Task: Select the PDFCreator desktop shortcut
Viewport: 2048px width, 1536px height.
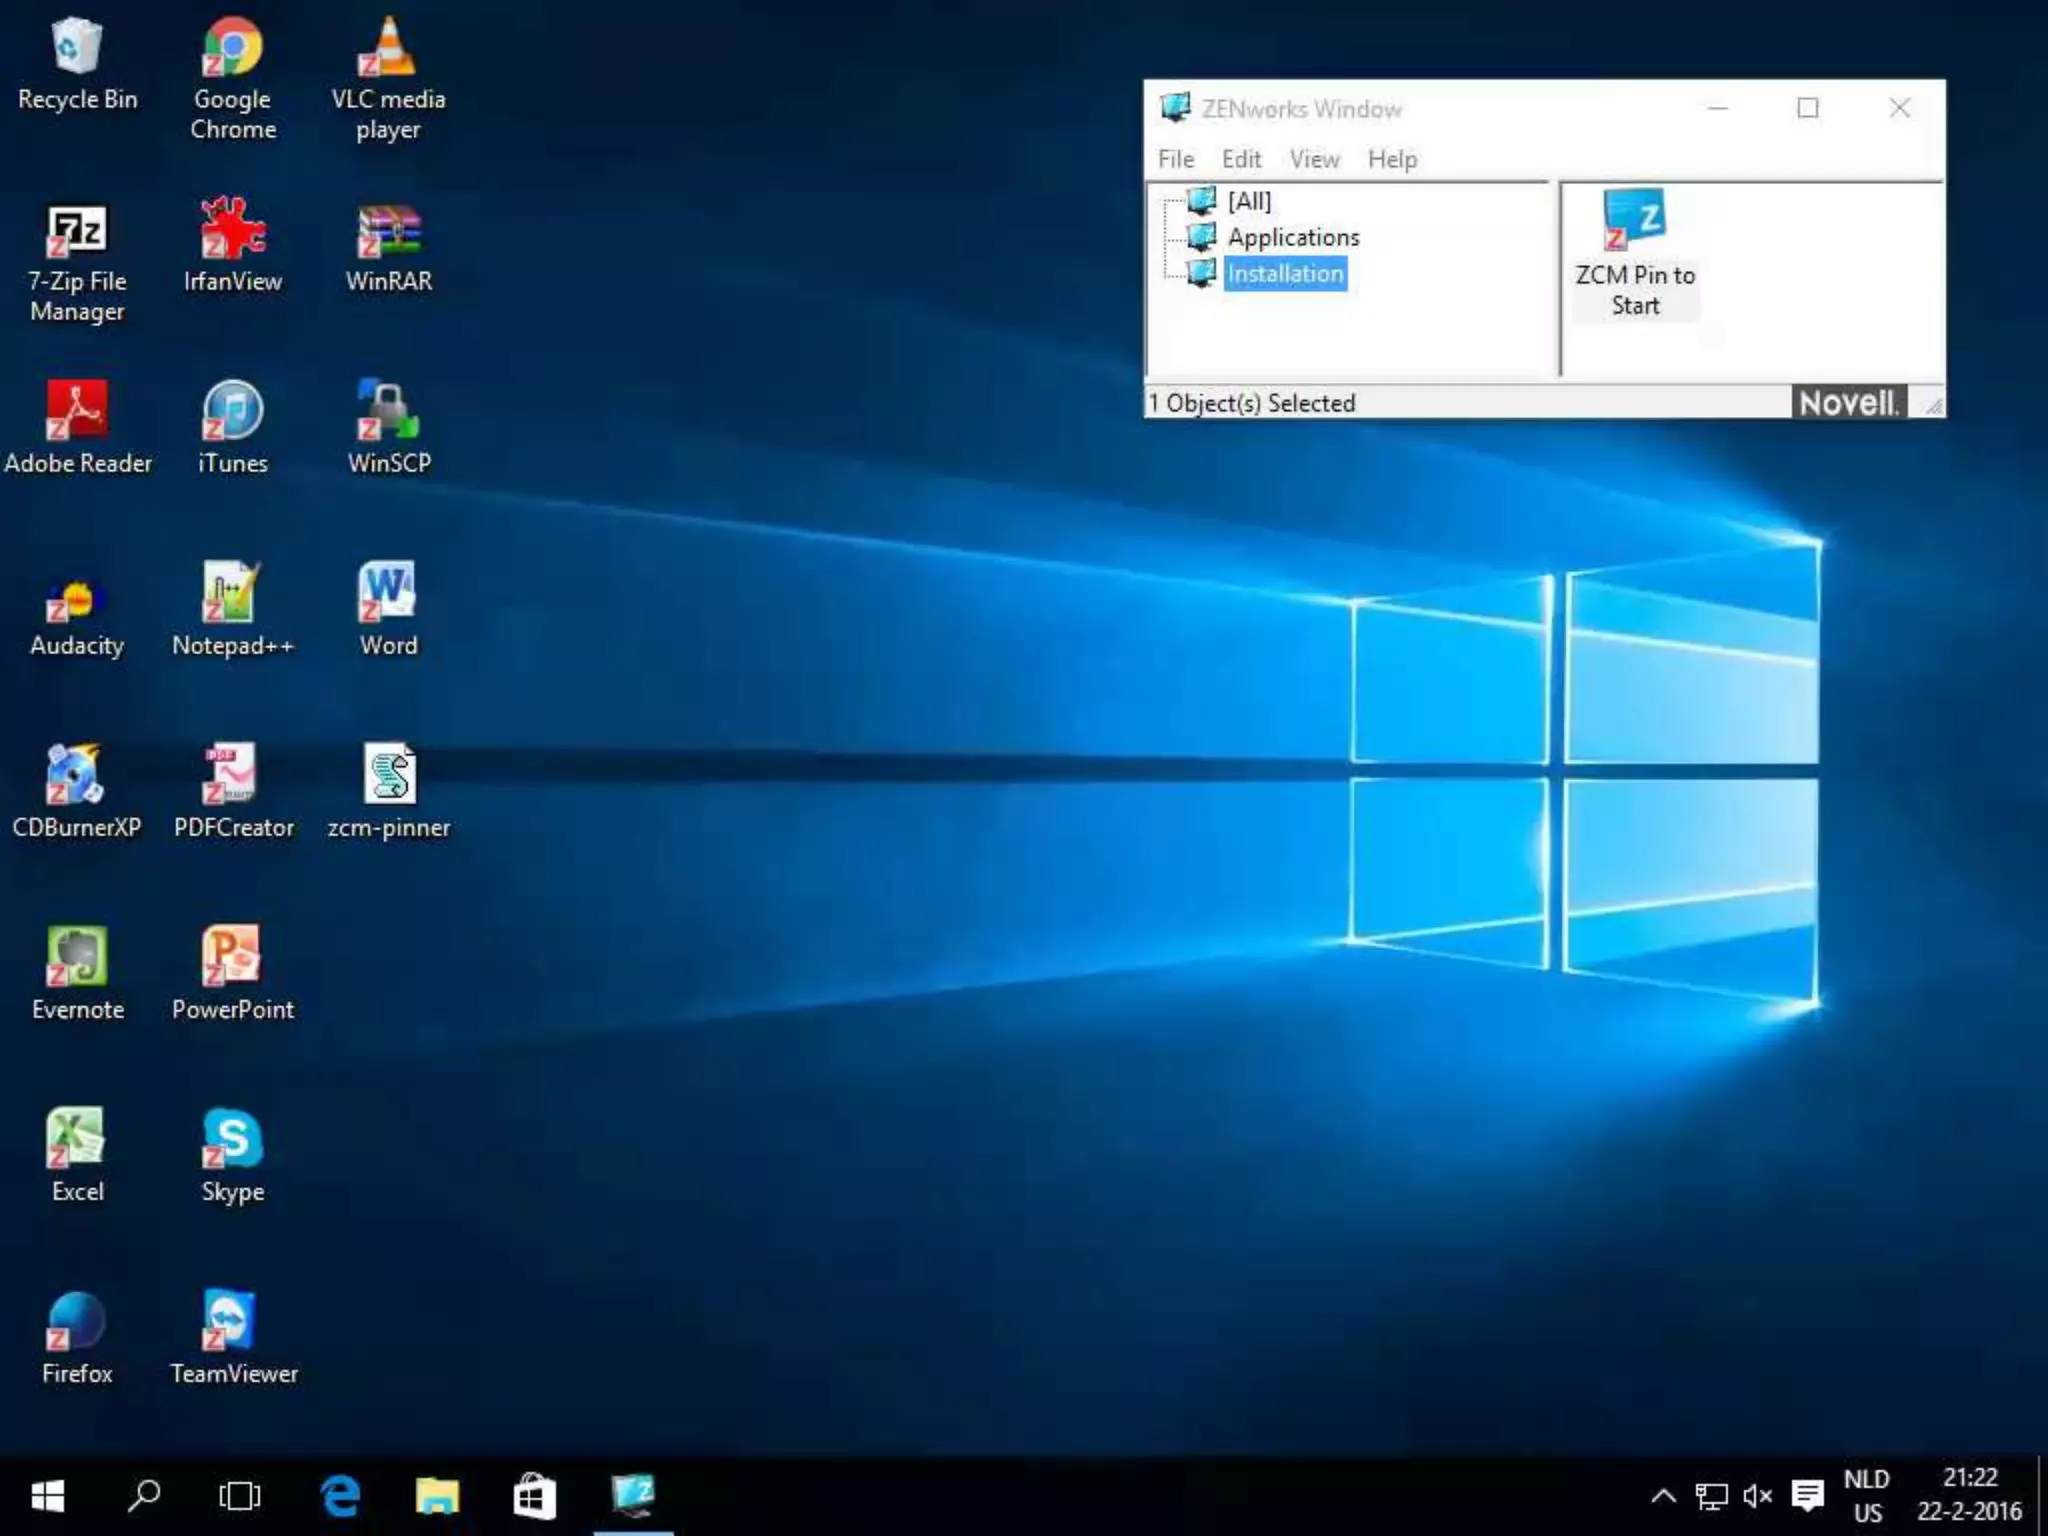Action: click(x=232, y=792)
